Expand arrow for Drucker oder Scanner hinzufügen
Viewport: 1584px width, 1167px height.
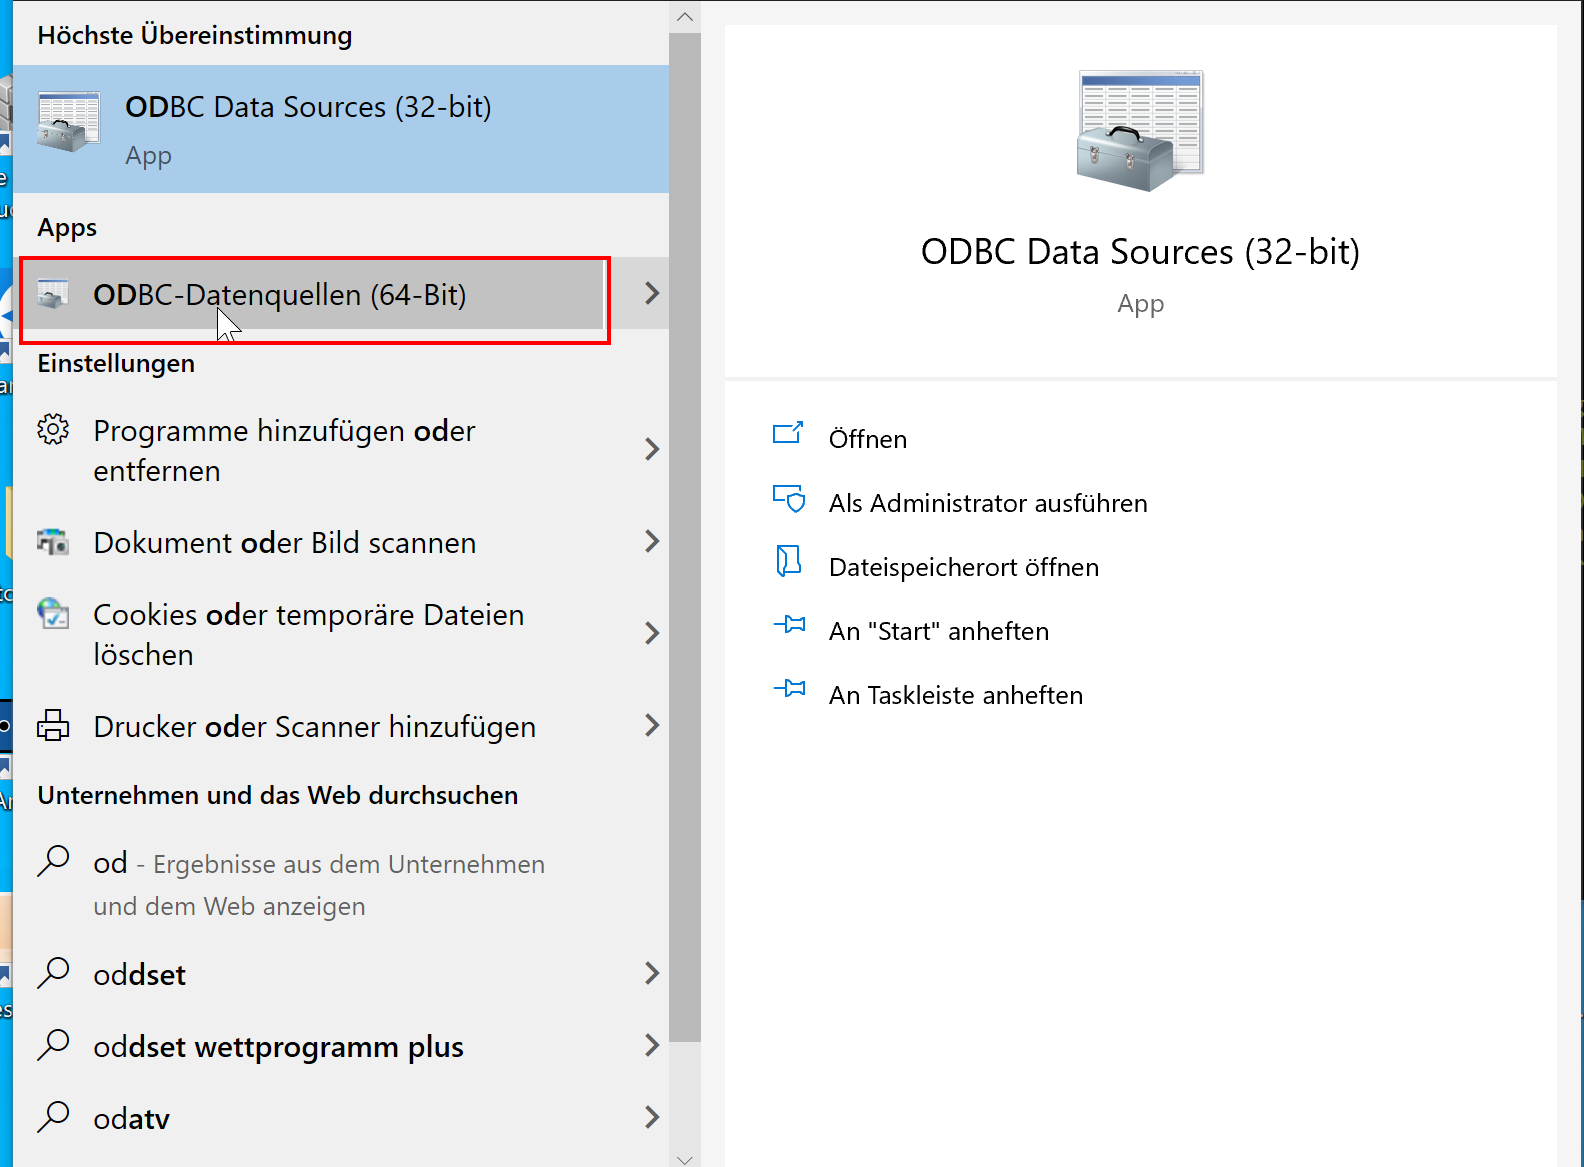pyautogui.click(x=652, y=726)
